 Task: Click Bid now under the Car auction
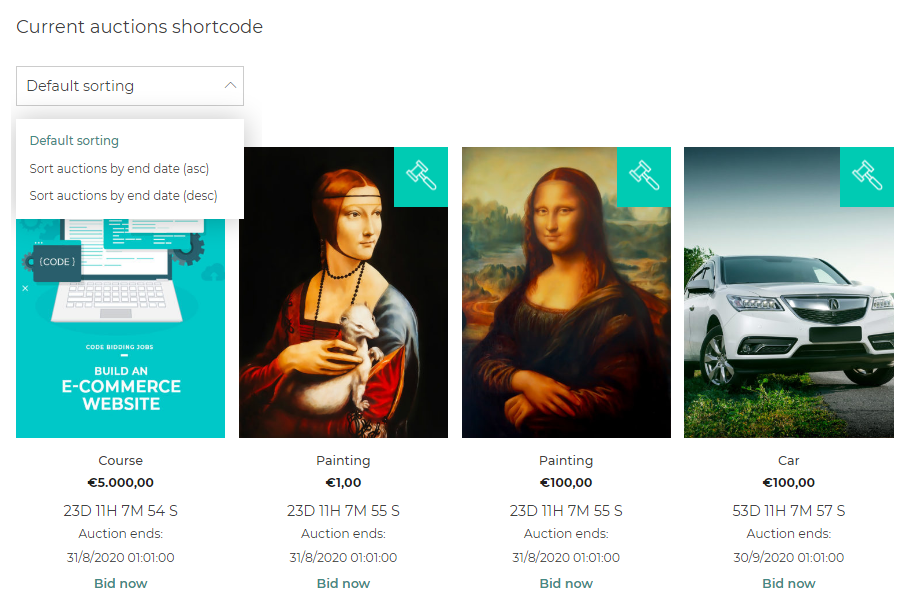(789, 584)
